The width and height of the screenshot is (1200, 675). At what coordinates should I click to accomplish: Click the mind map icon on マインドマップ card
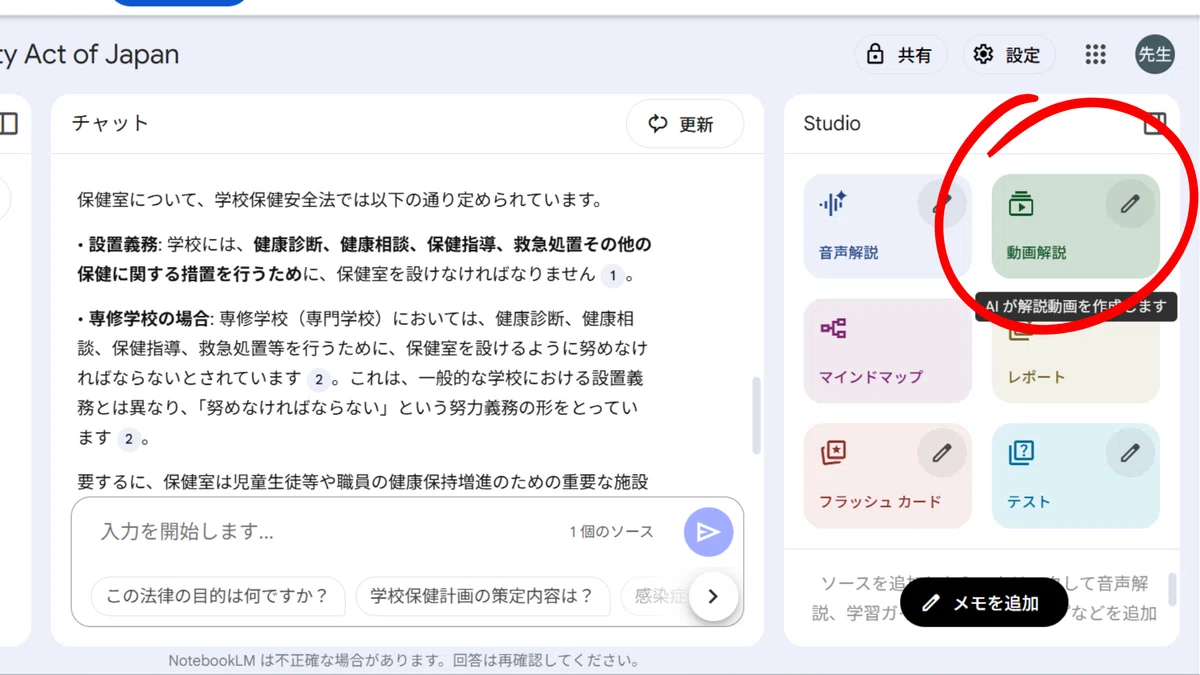[x=833, y=328]
